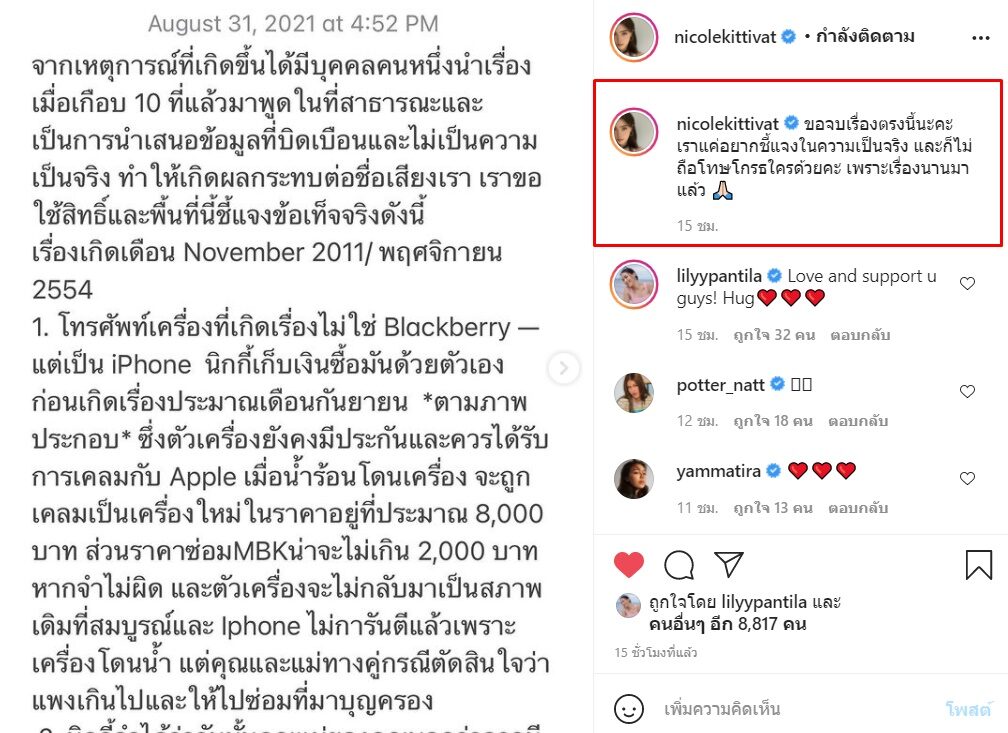1008x733 pixels.
Task: Open nicolekittivat profile from header username
Action: click(x=725, y=37)
